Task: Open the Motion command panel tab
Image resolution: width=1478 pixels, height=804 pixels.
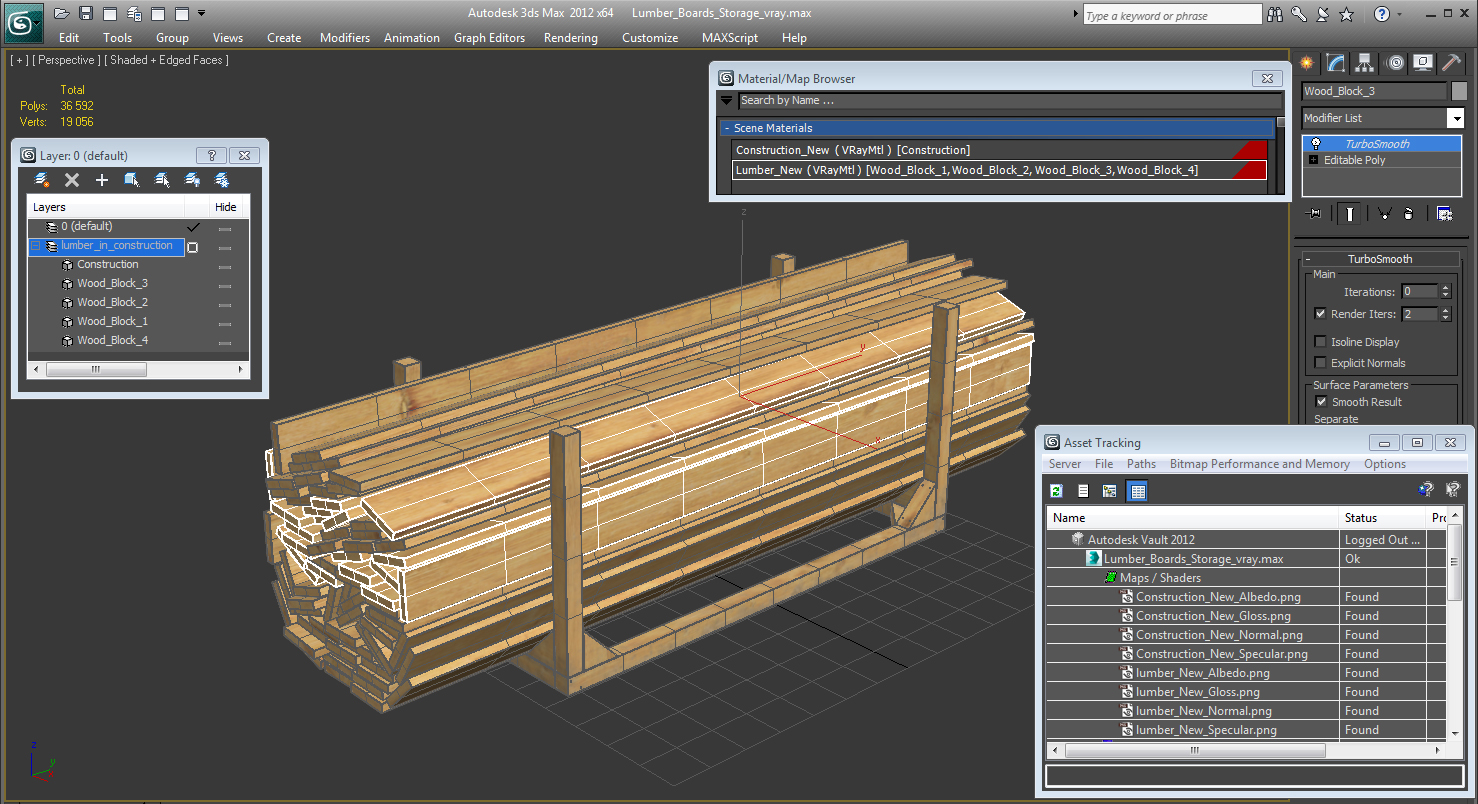Action: (1395, 63)
